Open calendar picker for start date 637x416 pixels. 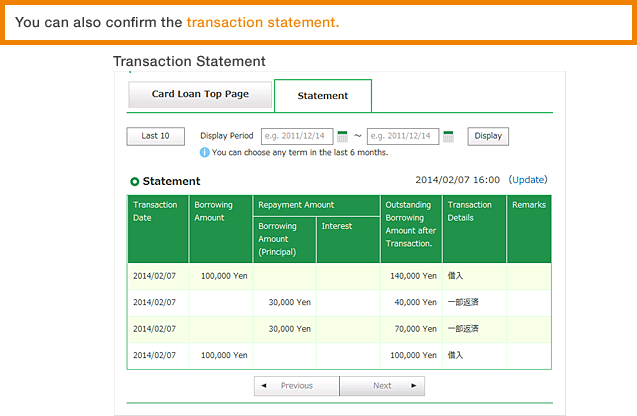342,136
